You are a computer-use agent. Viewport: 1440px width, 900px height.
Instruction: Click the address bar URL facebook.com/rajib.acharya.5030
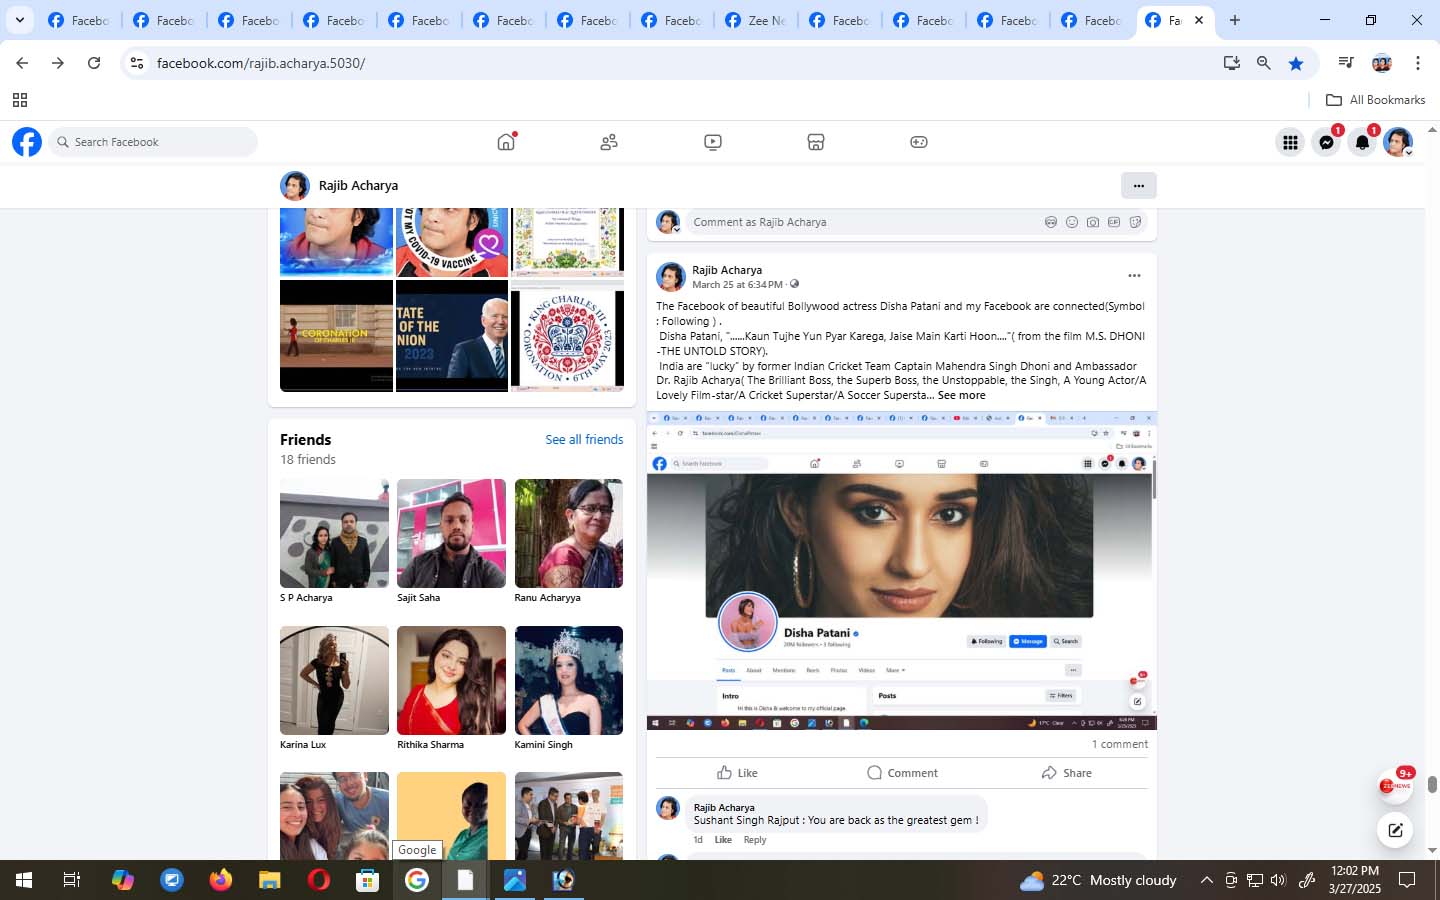click(261, 63)
